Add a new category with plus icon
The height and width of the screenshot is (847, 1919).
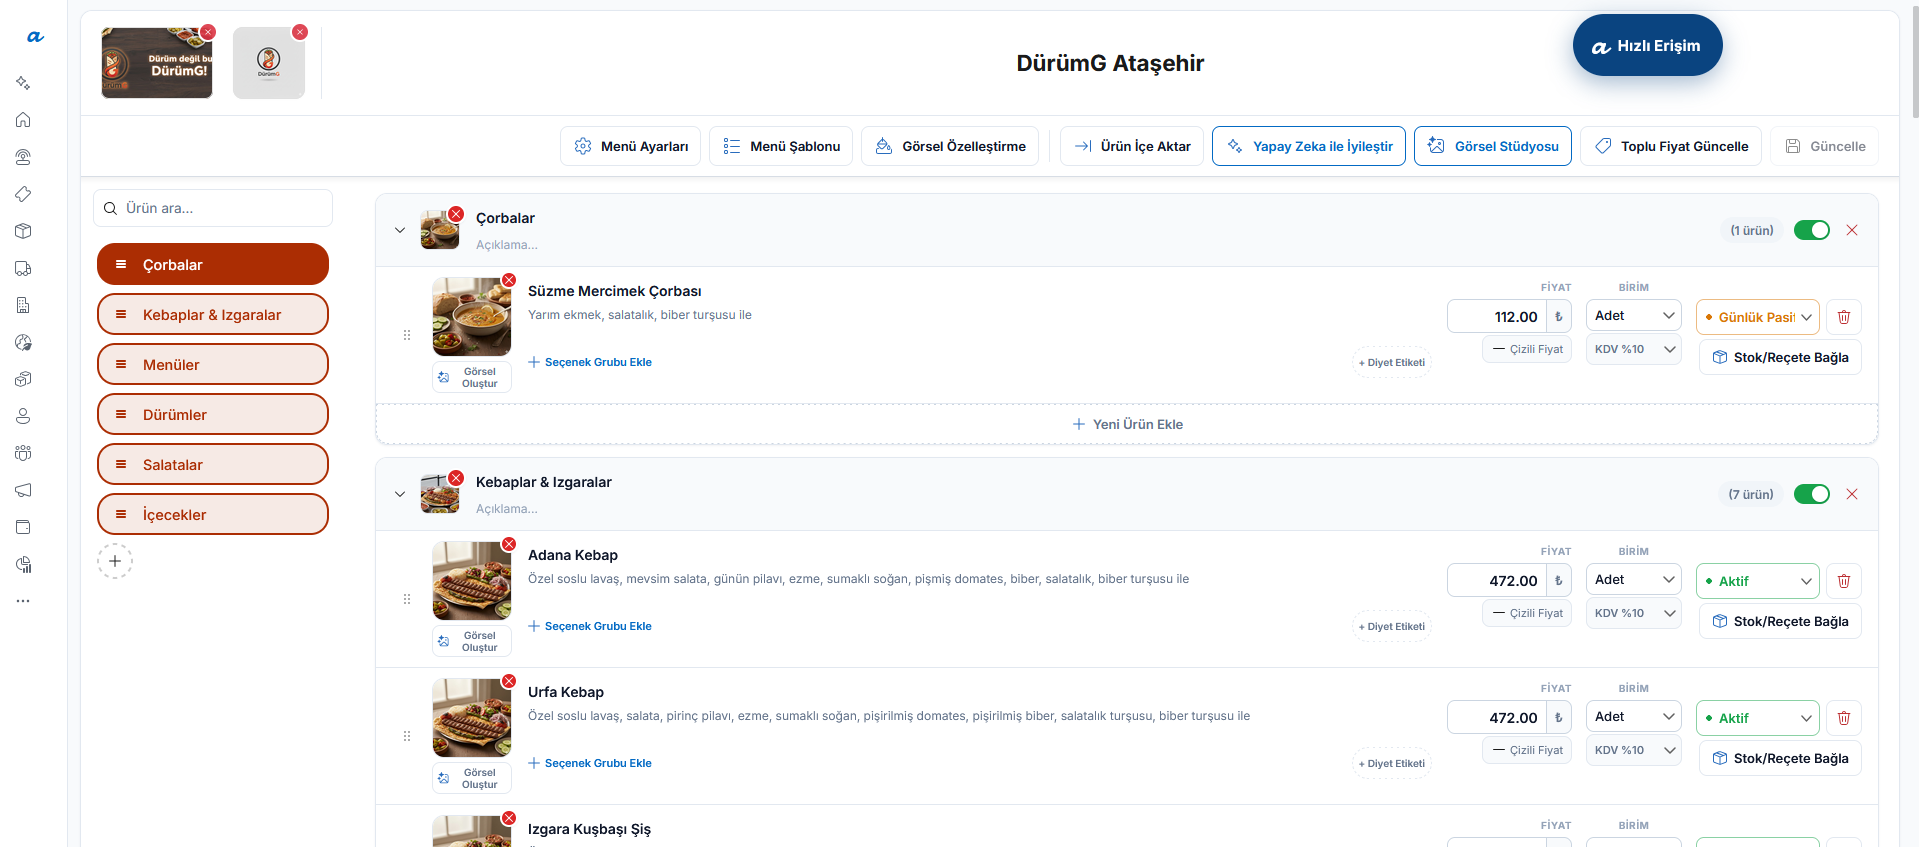[x=115, y=561]
